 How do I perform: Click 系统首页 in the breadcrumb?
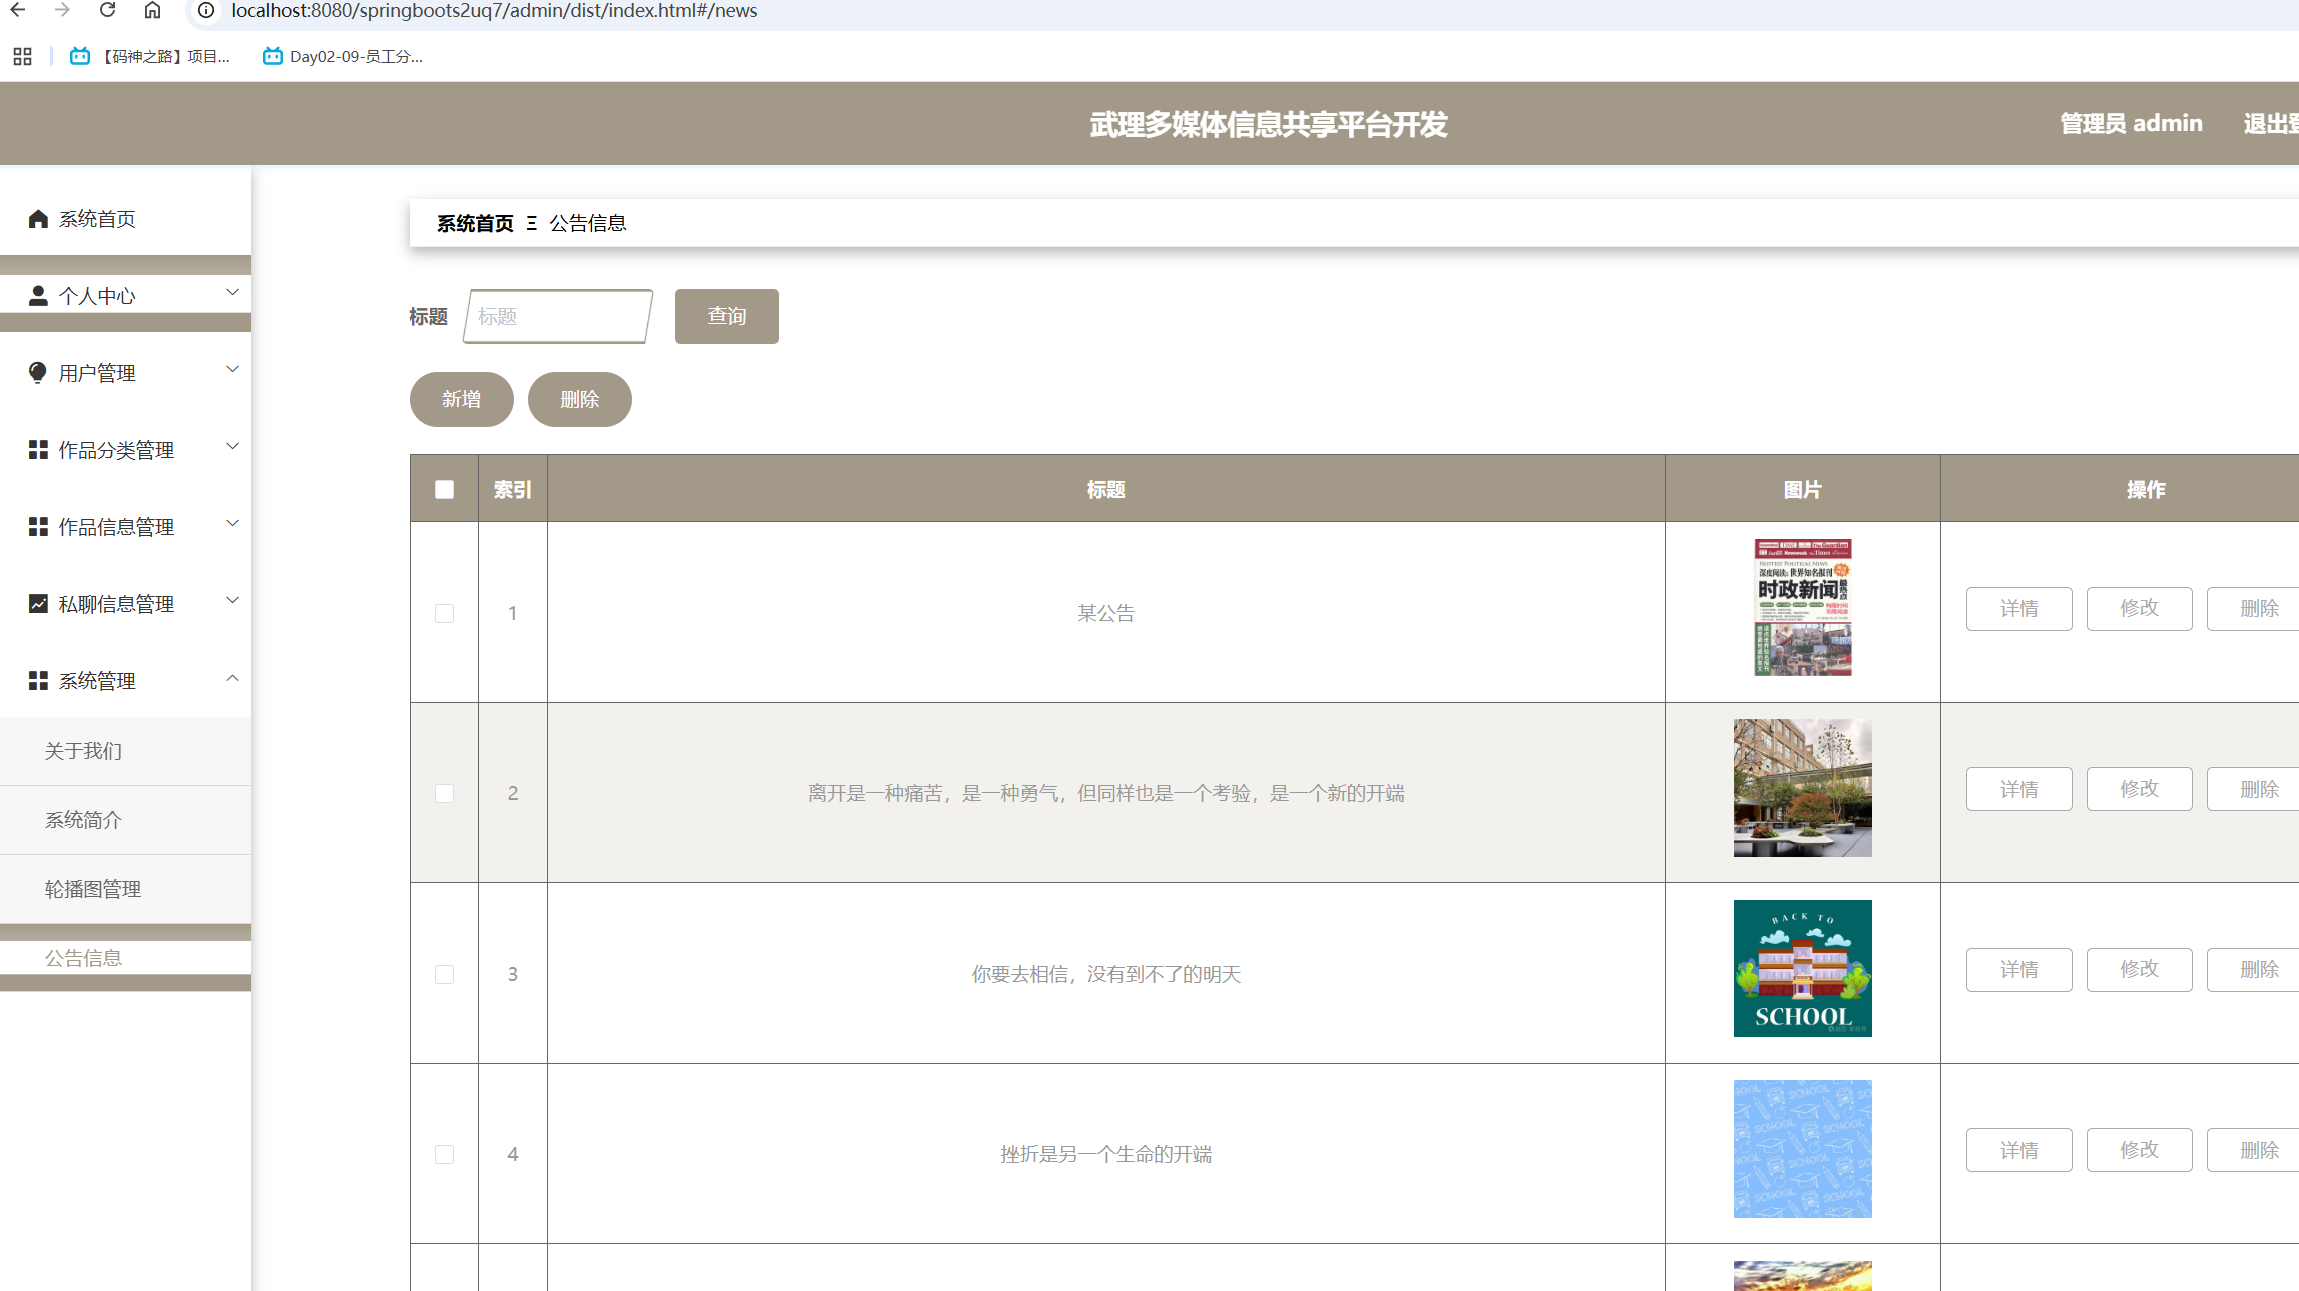click(475, 223)
